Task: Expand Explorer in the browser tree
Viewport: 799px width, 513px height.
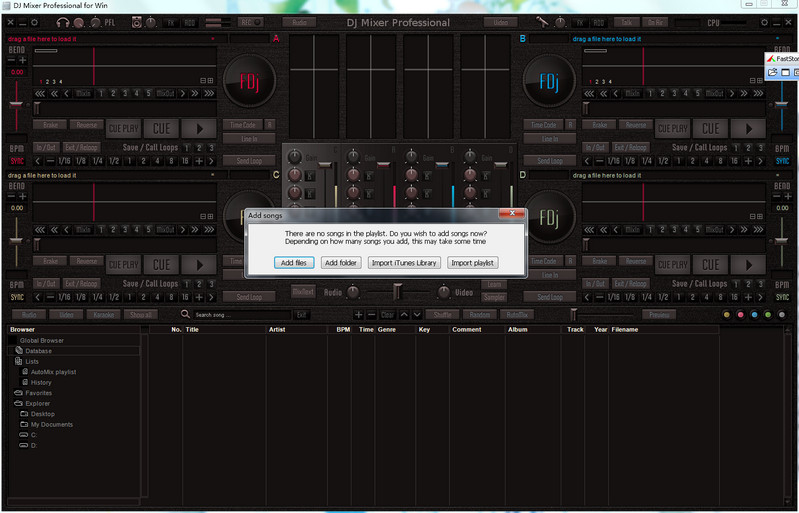Action: pos(38,403)
